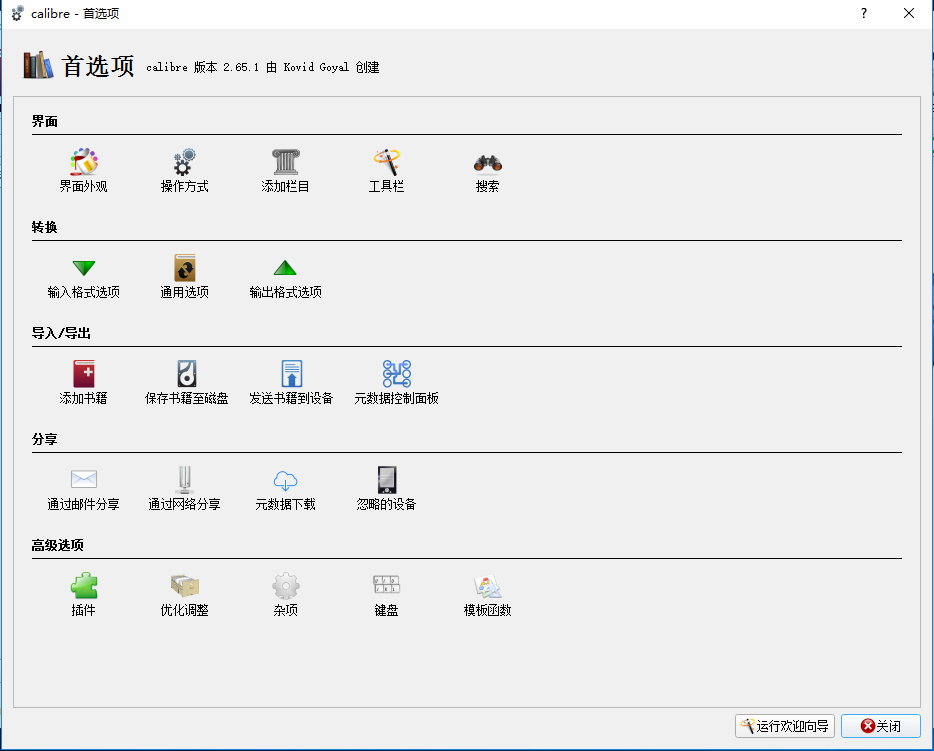Open 搜索 binoculars search settings
The image size is (934, 751).
[487, 171]
